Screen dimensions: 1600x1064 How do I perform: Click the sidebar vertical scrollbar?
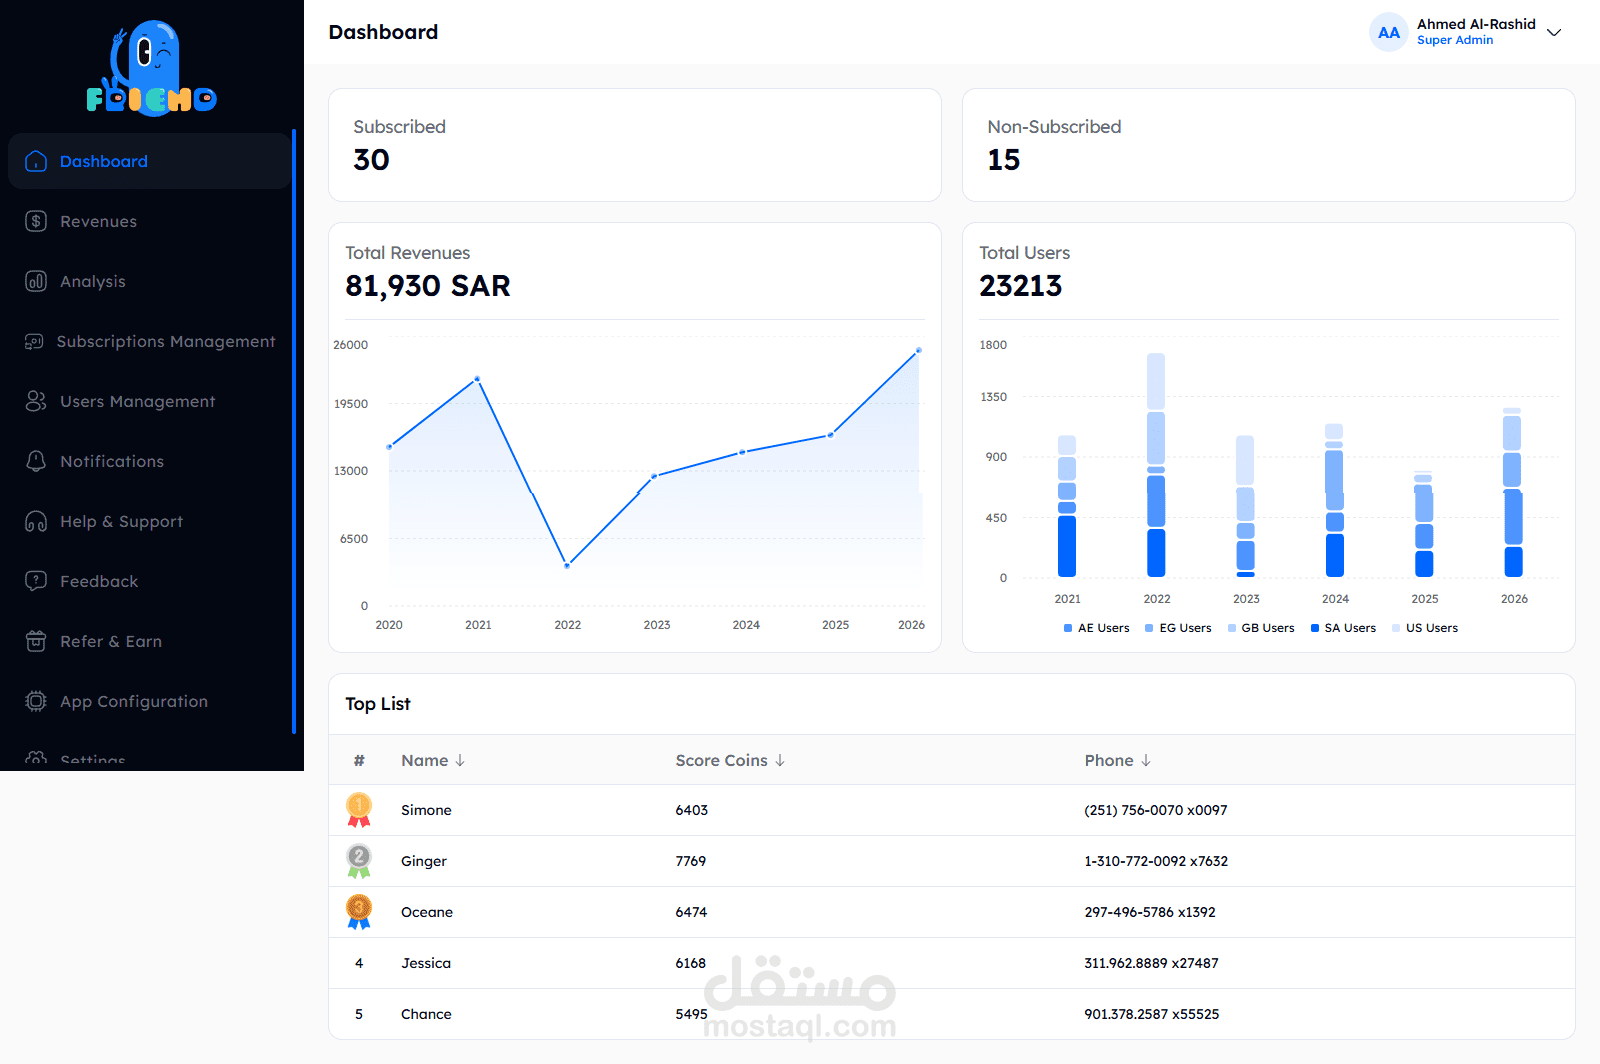coord(294,431)
